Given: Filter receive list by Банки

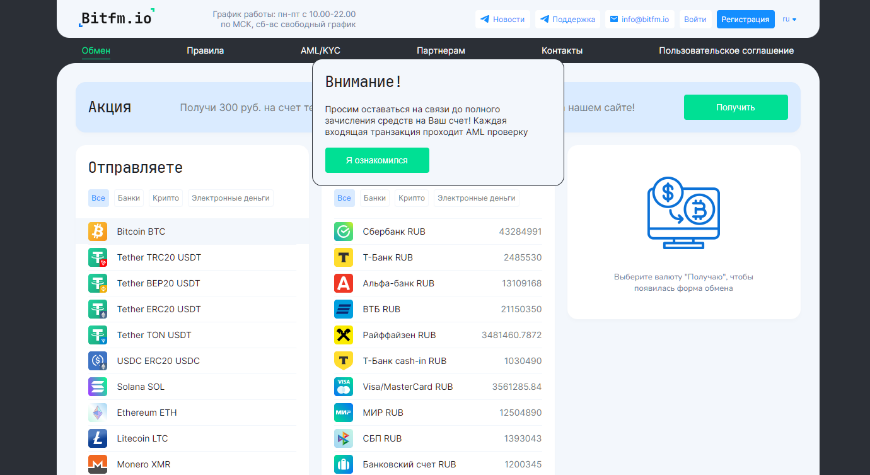Looking at the screenshot, I should tap(375, 198).
